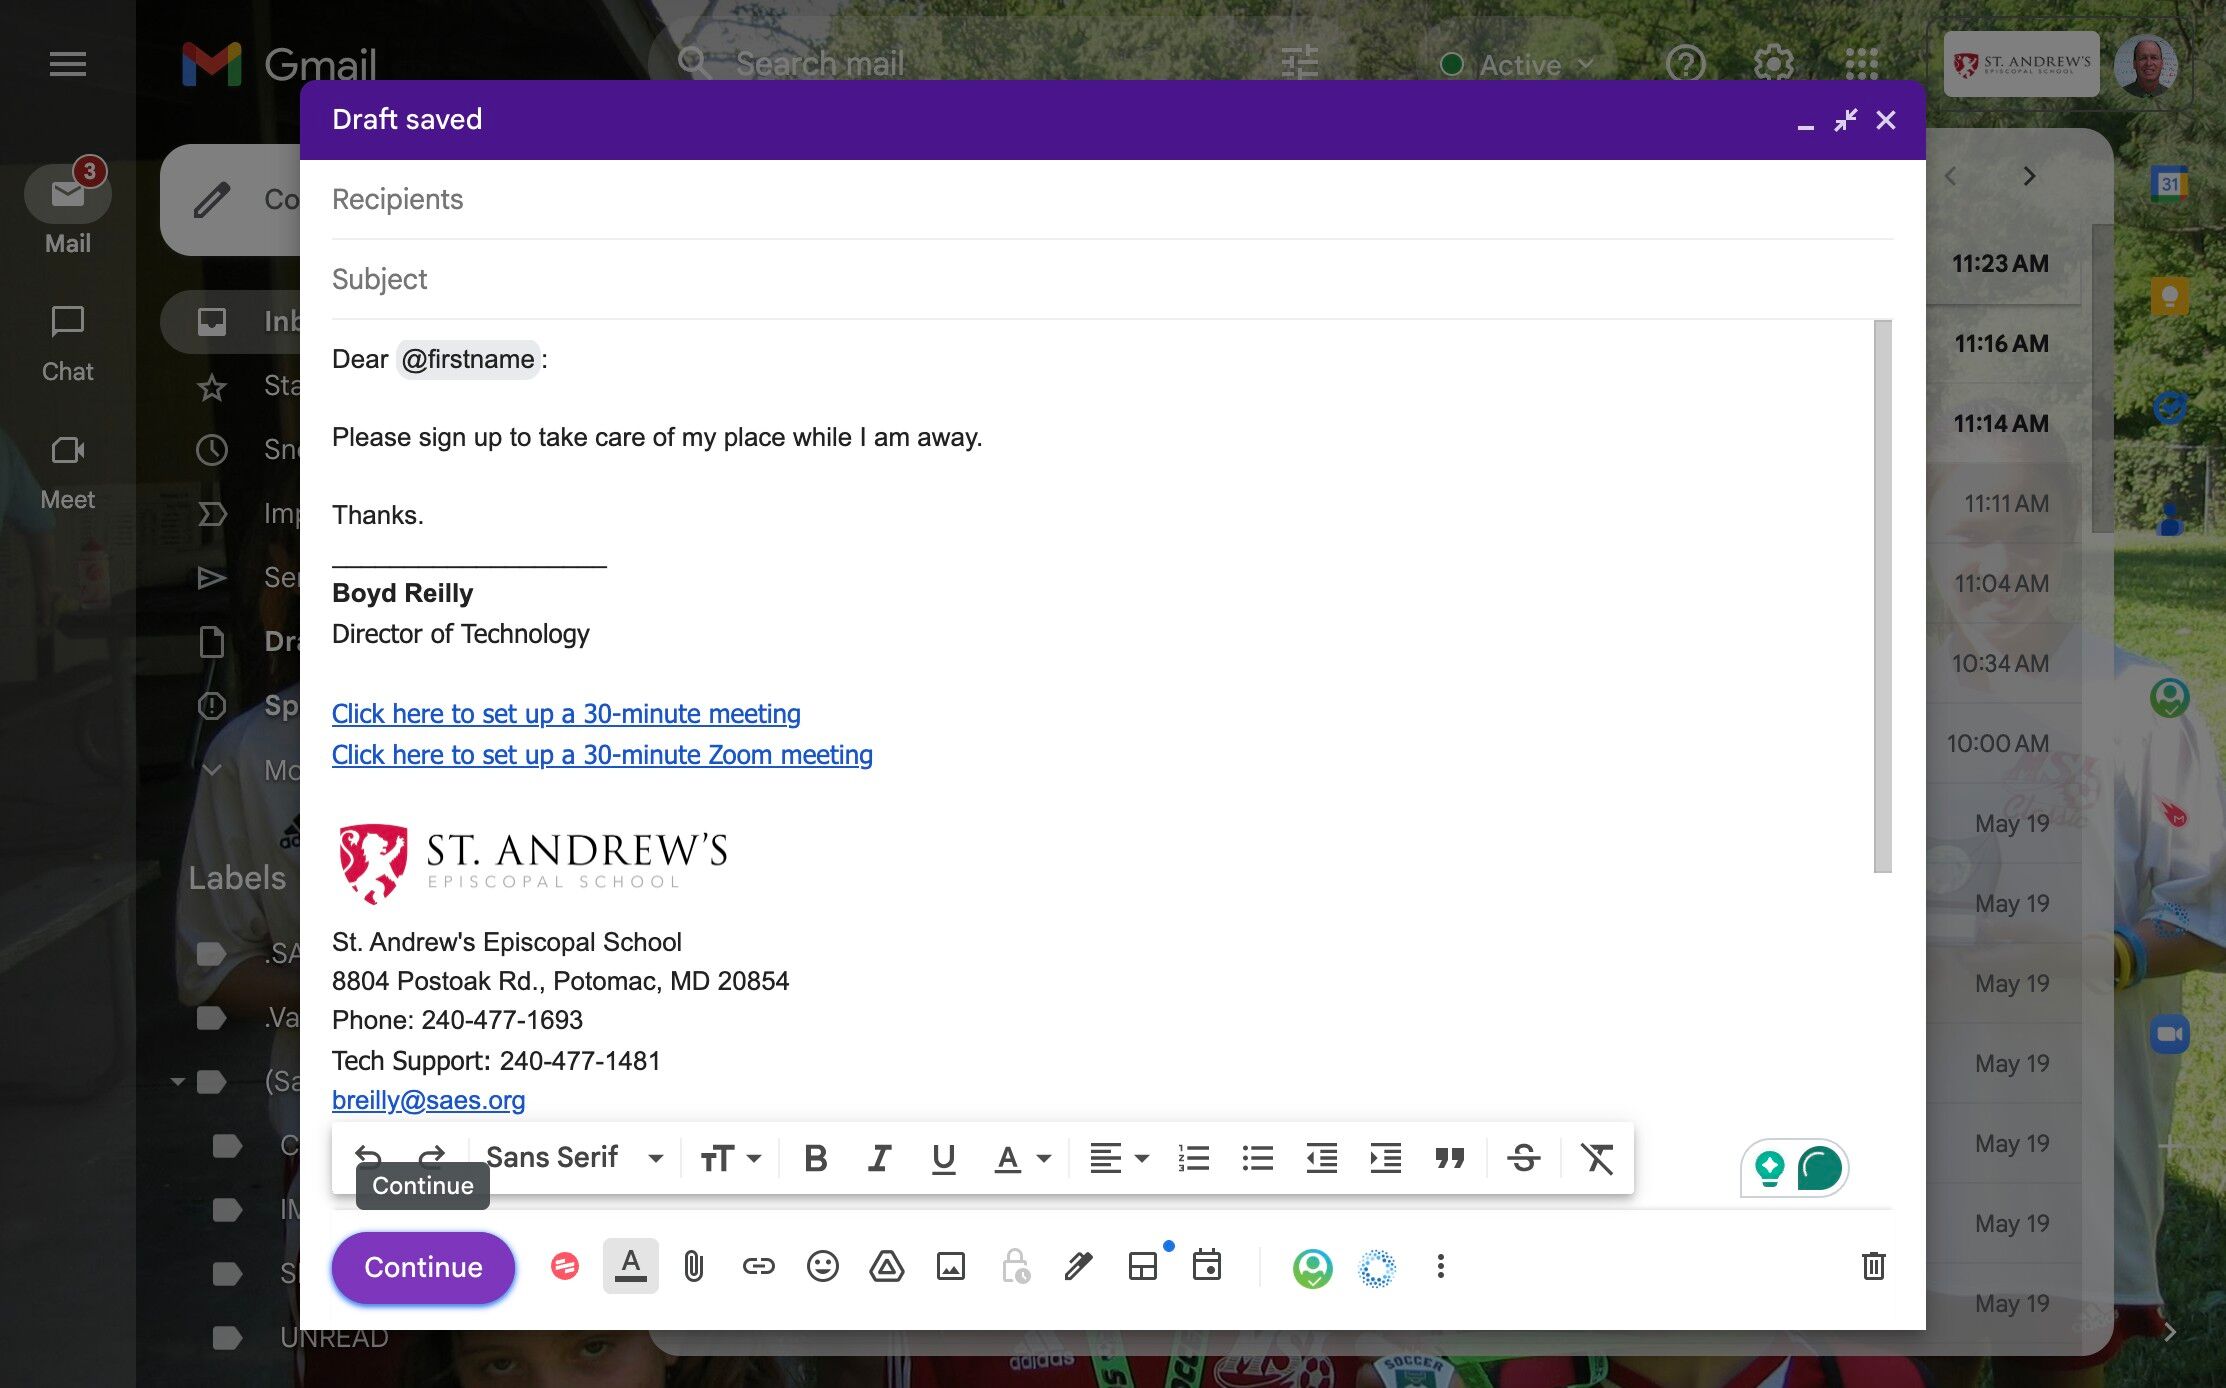This screenshot has height=1388, width=2226.
Task: Switch to the Chat tab in sidebar
Action: [67, 342]
